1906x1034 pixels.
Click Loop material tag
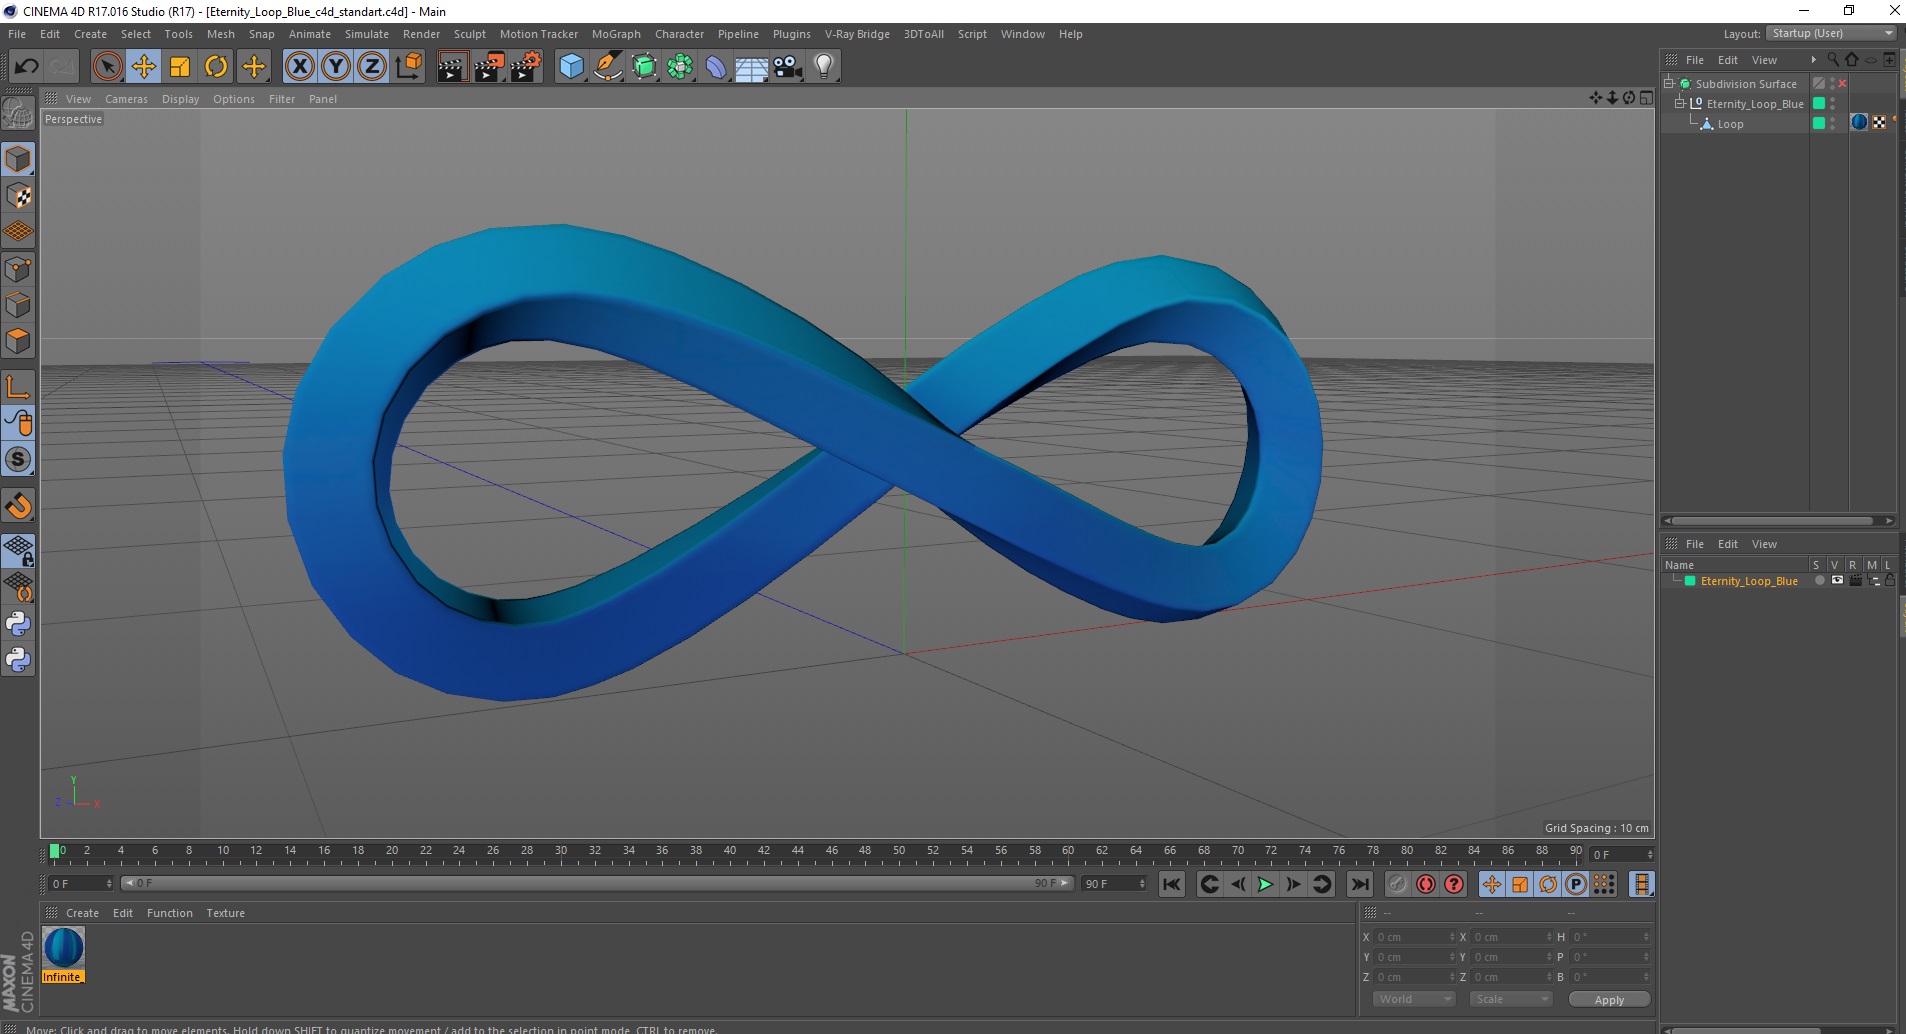(1859, 122)
